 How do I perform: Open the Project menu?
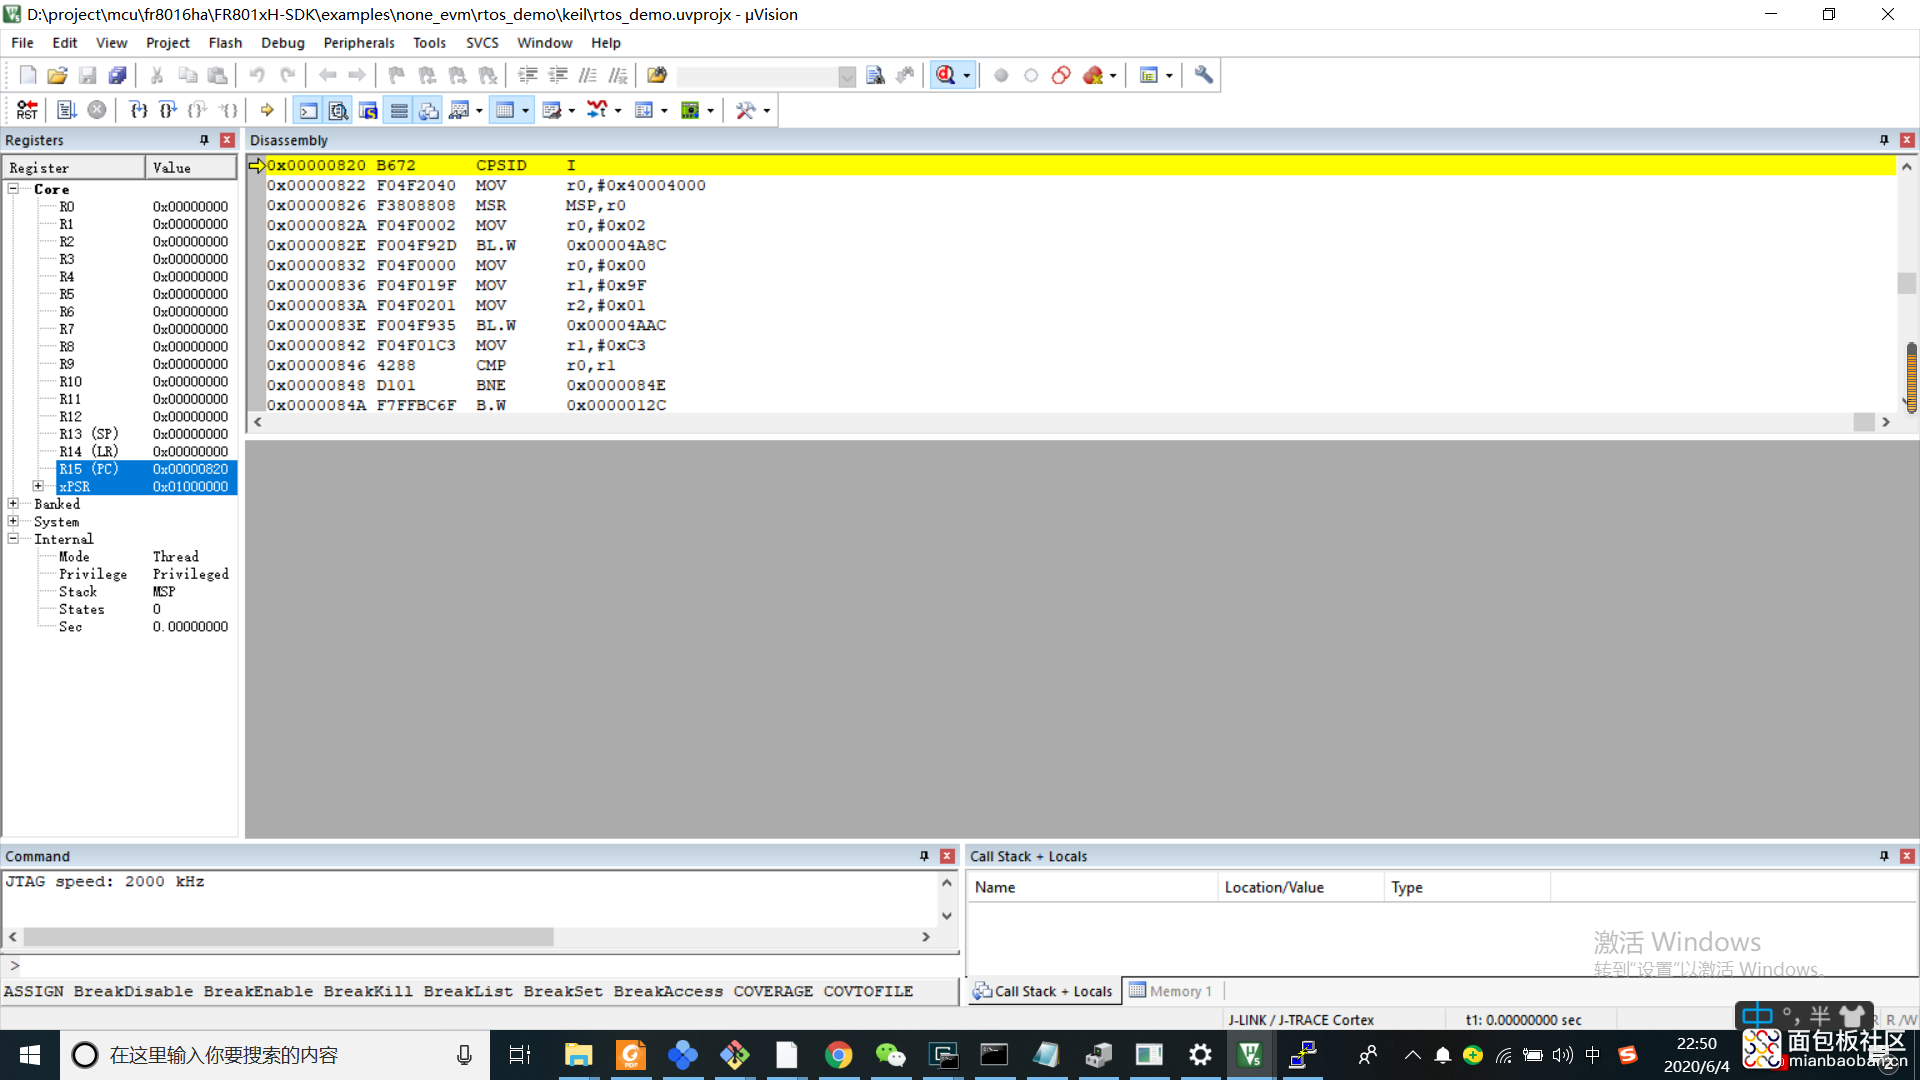click(x=168, y=43)
